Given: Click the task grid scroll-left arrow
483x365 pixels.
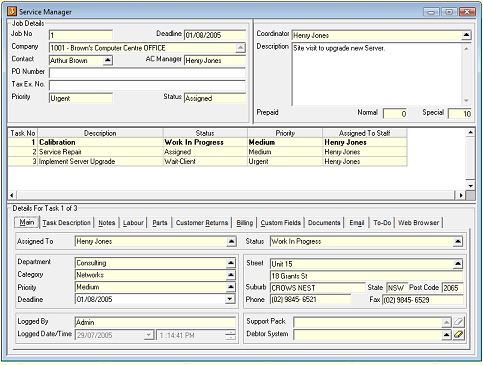Looking at the screenshot, I should pos(12,195).
